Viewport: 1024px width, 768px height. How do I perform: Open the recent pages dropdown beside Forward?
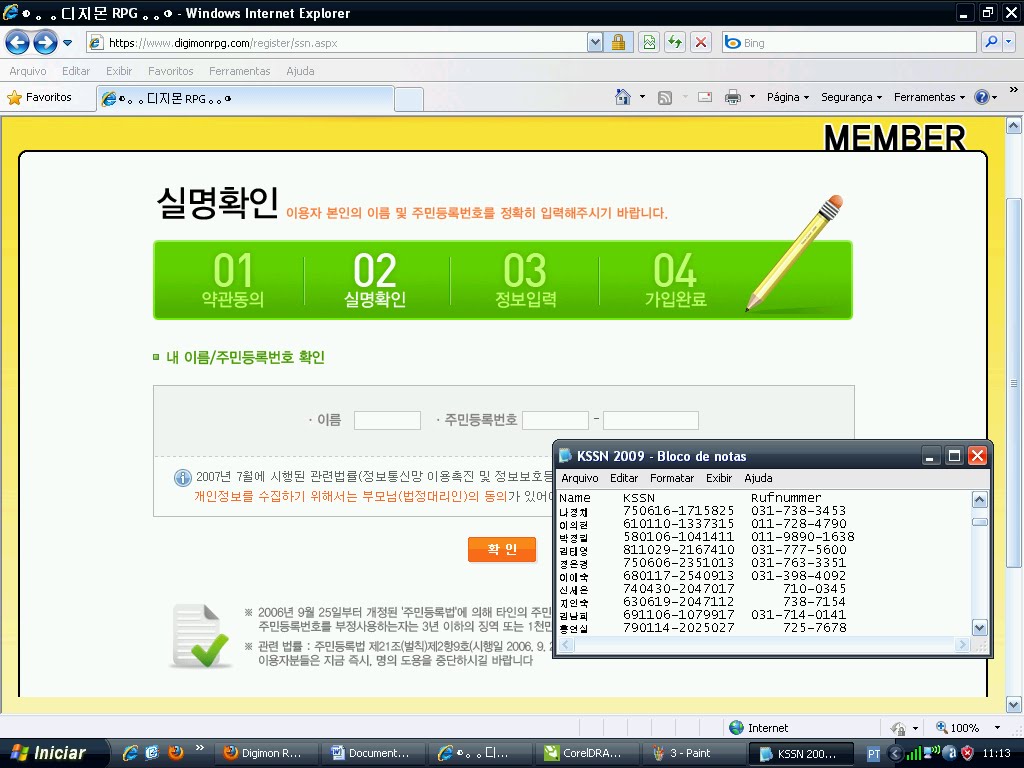(x=67, y=43)
